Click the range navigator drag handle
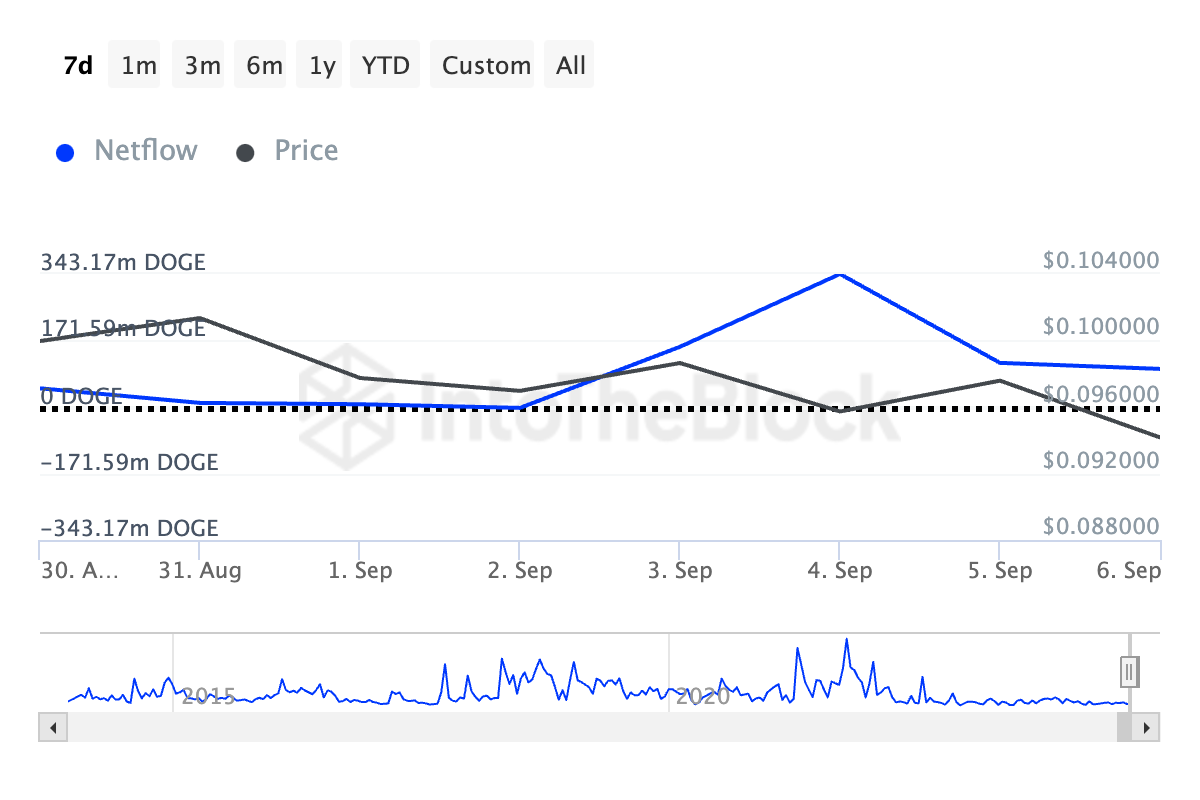 coord(1129,671)
